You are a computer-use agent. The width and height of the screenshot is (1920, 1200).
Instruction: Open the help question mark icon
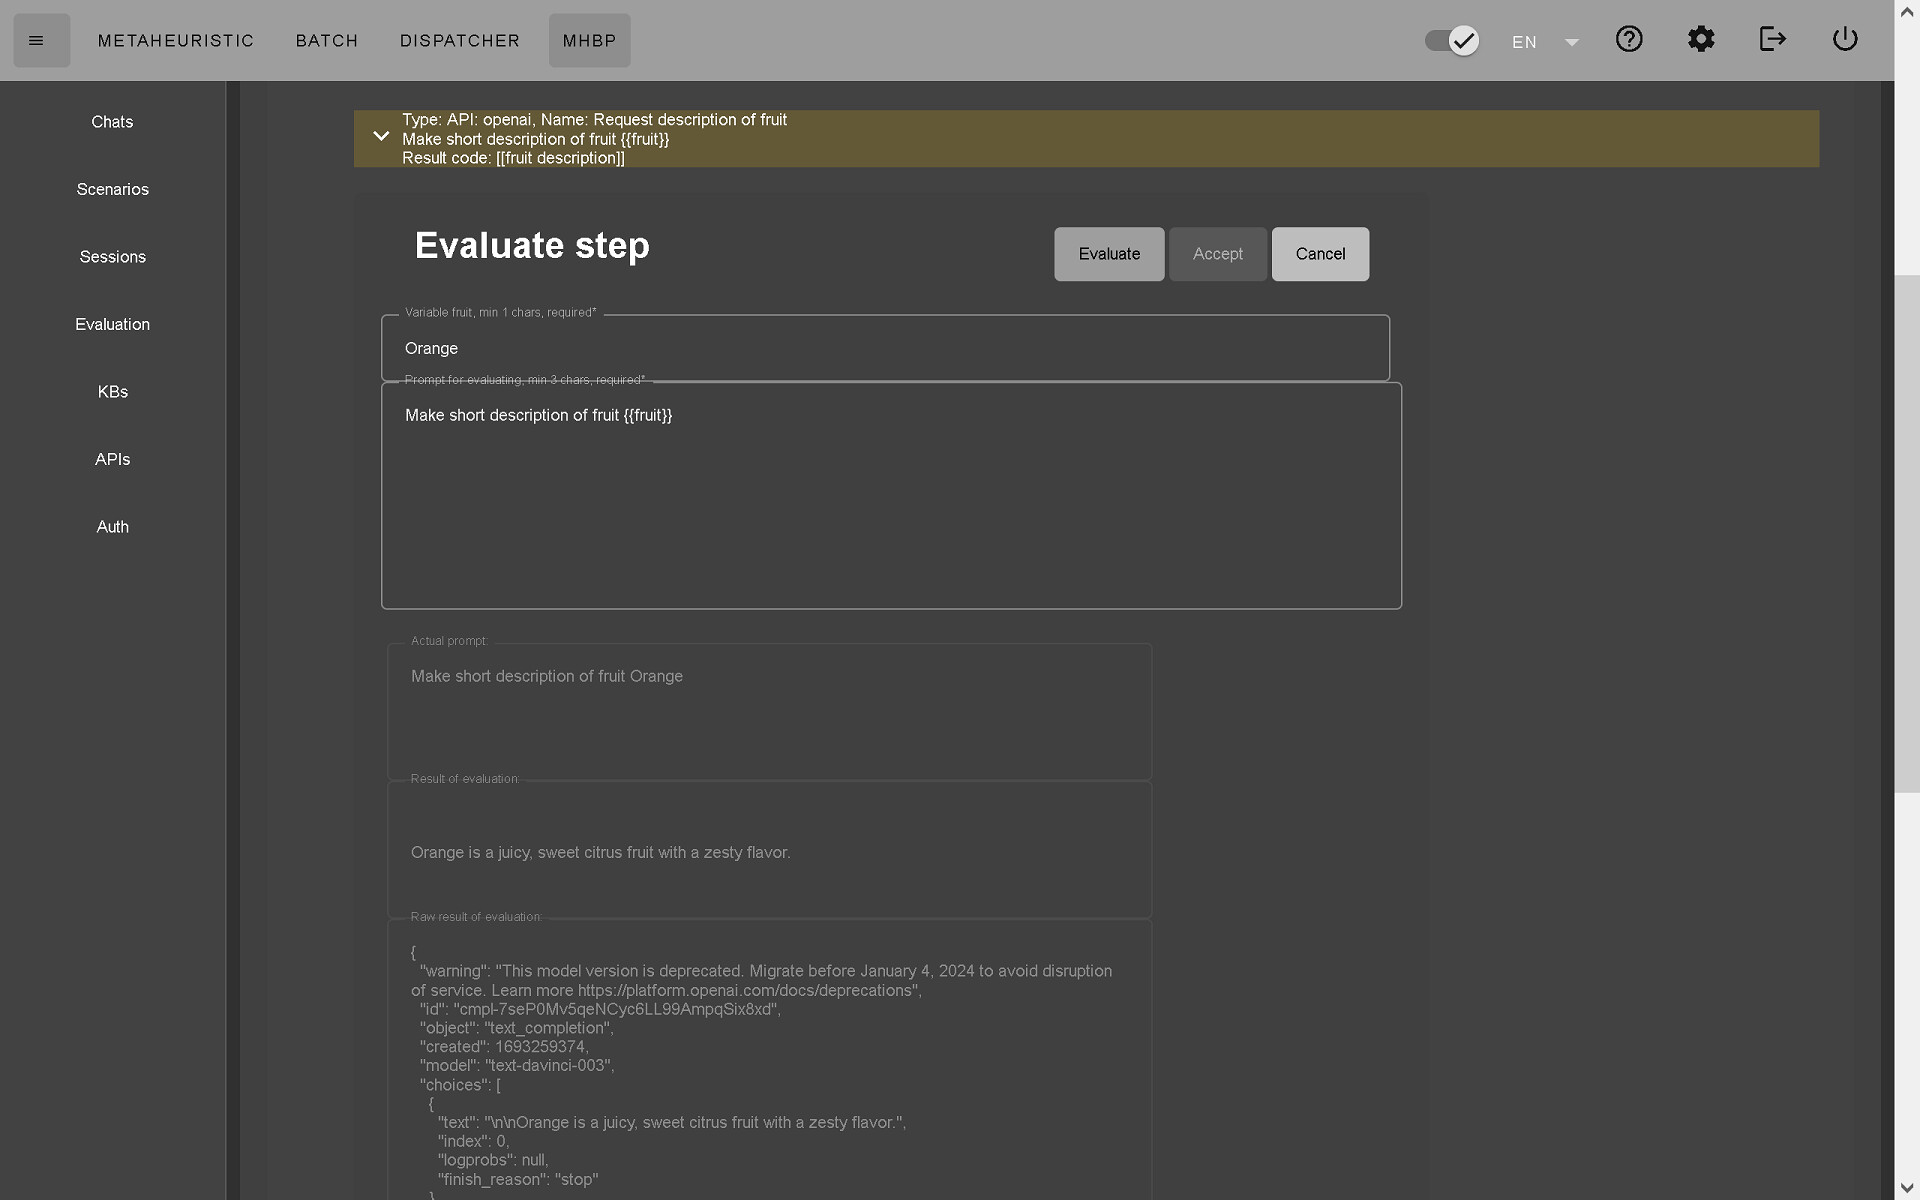tap(1629, 39)
